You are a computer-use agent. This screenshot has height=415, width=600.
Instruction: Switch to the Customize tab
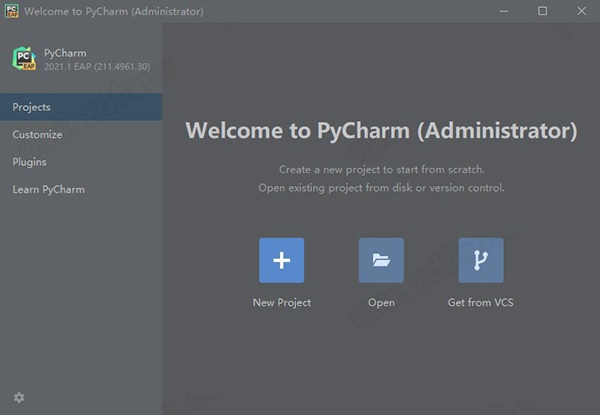pyautogui.click(x=81, y=135)
